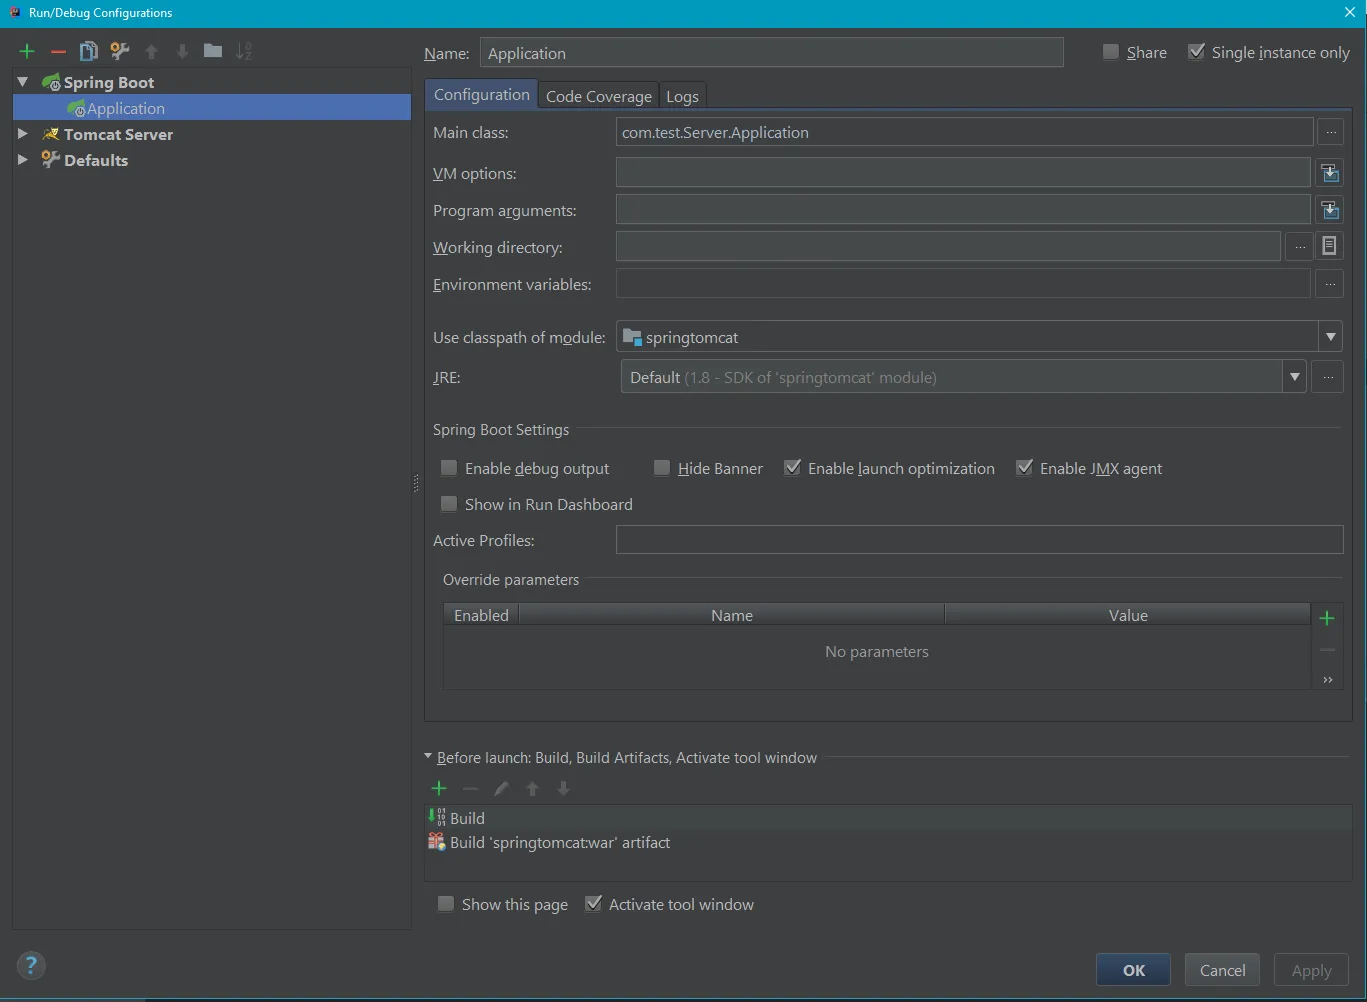The image size is (1367, 1002).
Task: Add an override parameter
Action: tap(1327, 618)
